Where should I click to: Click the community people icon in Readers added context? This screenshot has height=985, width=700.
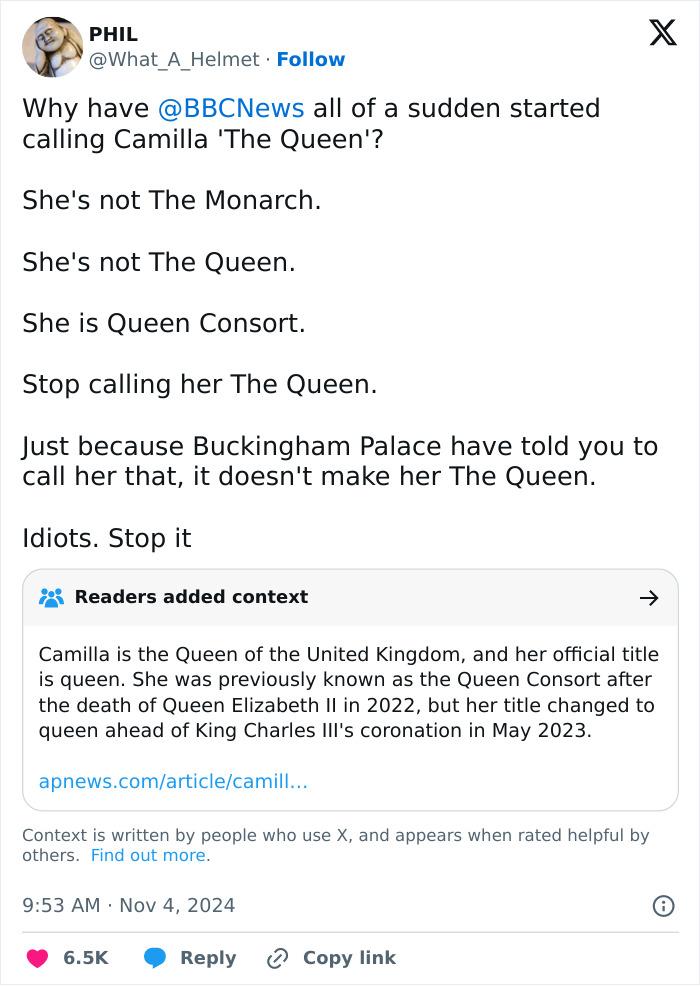(x=52, y=597)
